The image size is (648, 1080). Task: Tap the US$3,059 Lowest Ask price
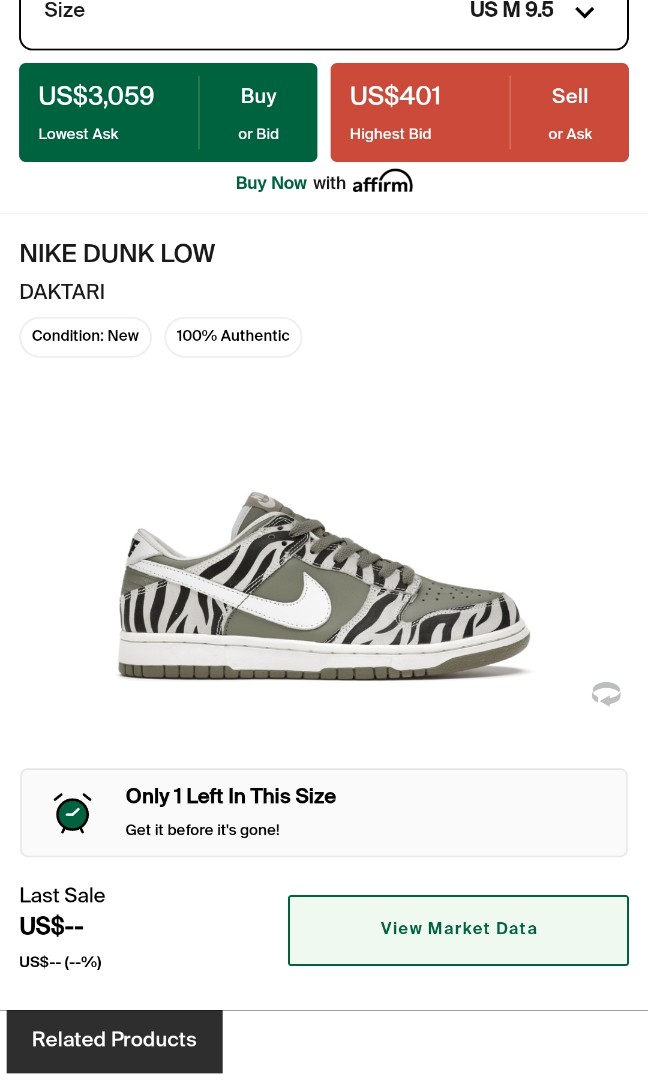coord(97,97)
